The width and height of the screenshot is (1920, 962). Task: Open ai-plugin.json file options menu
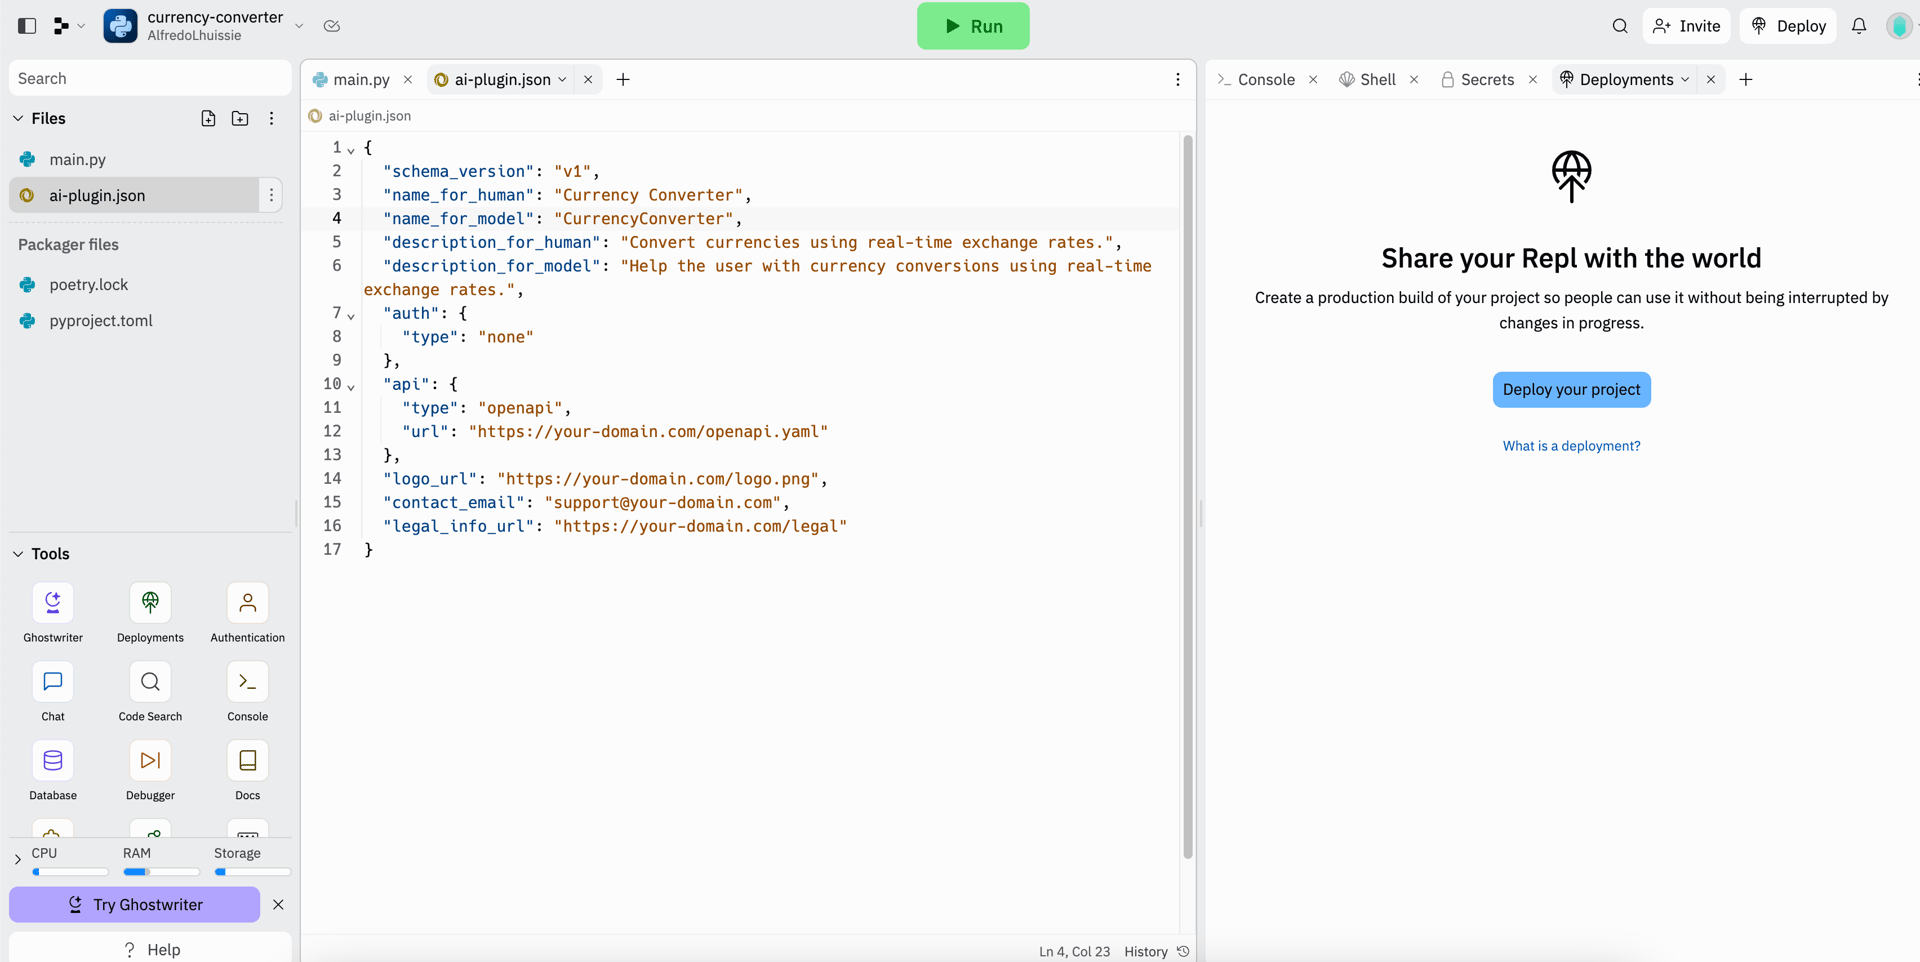(x=271, y=195)
